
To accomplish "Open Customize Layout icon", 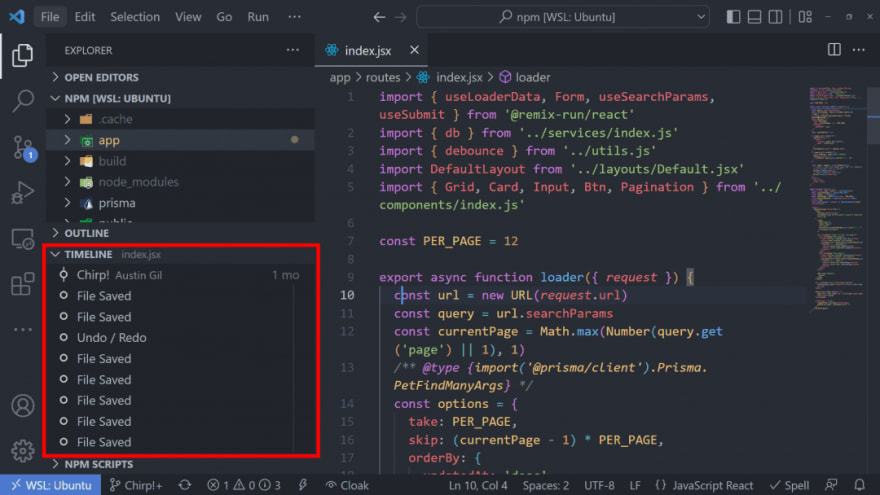I will click(x=805, y=17).
